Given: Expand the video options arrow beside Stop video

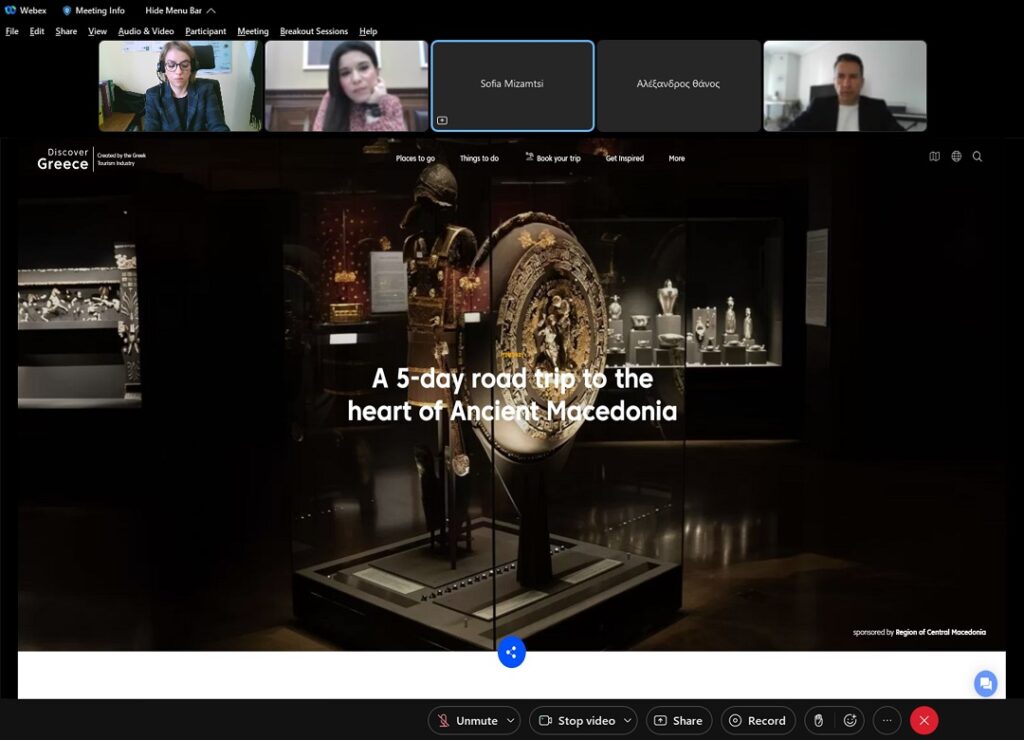Looking at the screenshot, I should [x=627, y=720].
